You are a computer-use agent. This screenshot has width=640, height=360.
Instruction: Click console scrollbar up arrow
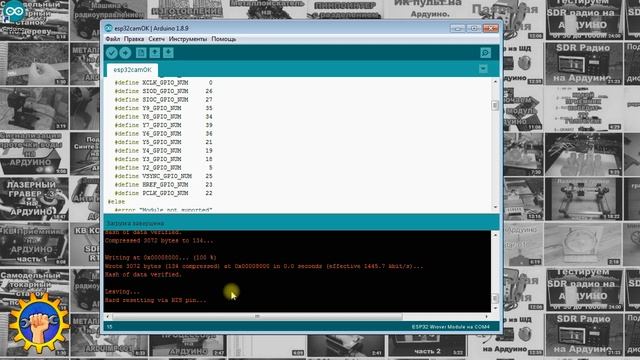[495, 235]
